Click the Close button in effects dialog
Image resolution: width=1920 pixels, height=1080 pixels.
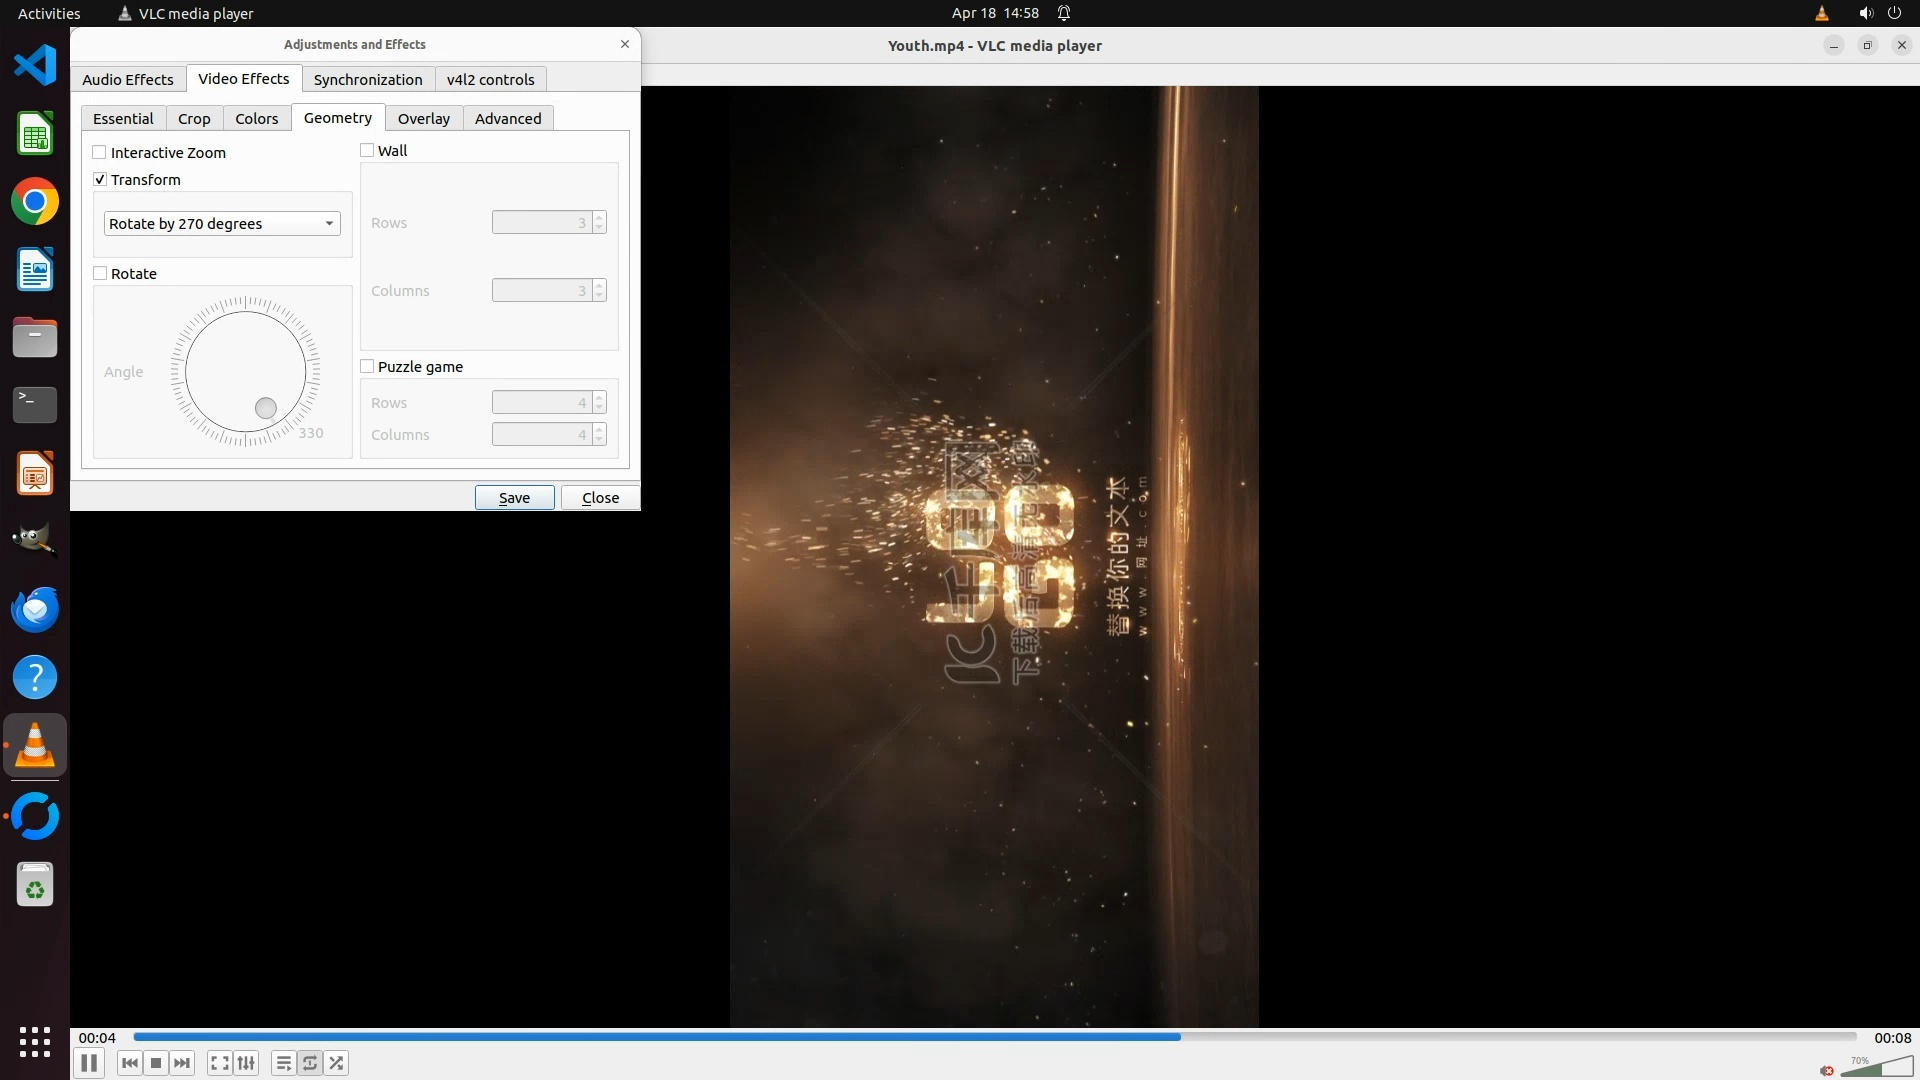click(x=600, y=498)
